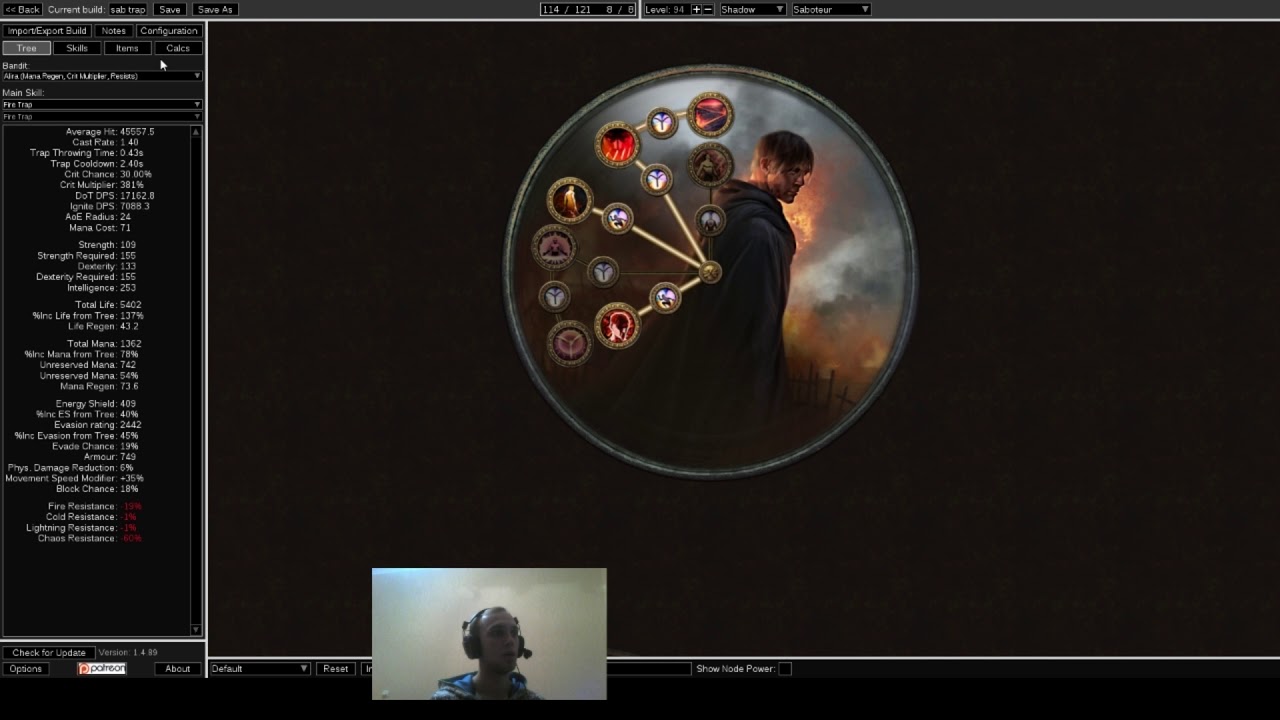Image resolution: width=1280 pixels, height=720 pixels.
Task: Select the dim three-pronged symbol notable node
Action: tap(569, 344)
